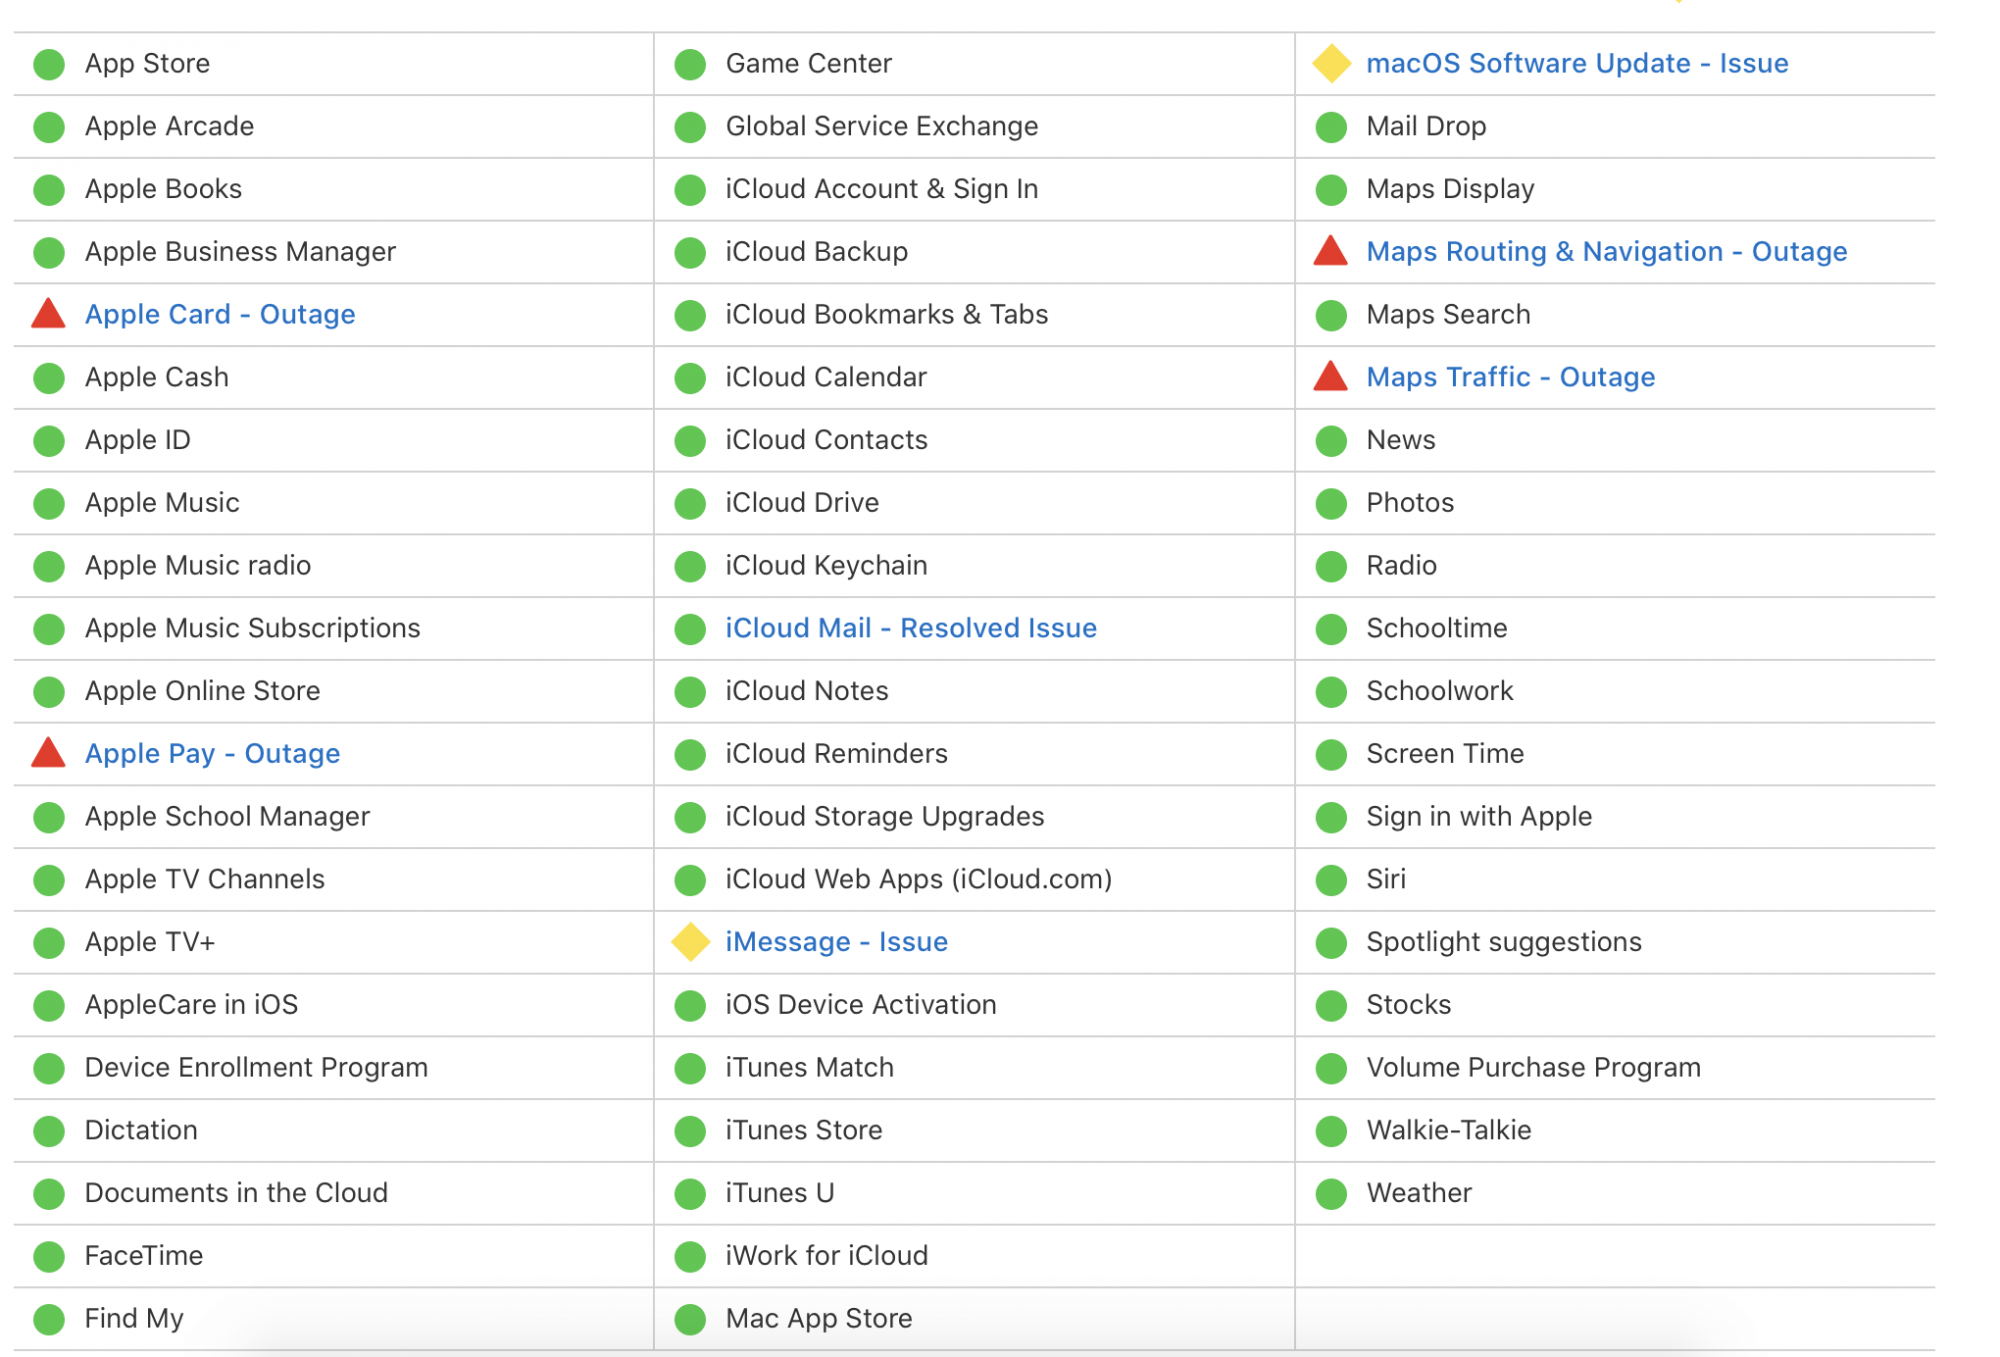Click iCloud Storage Upgrades entry
The height and width of the screenshot is (1357, 2000).
[885, 816]
